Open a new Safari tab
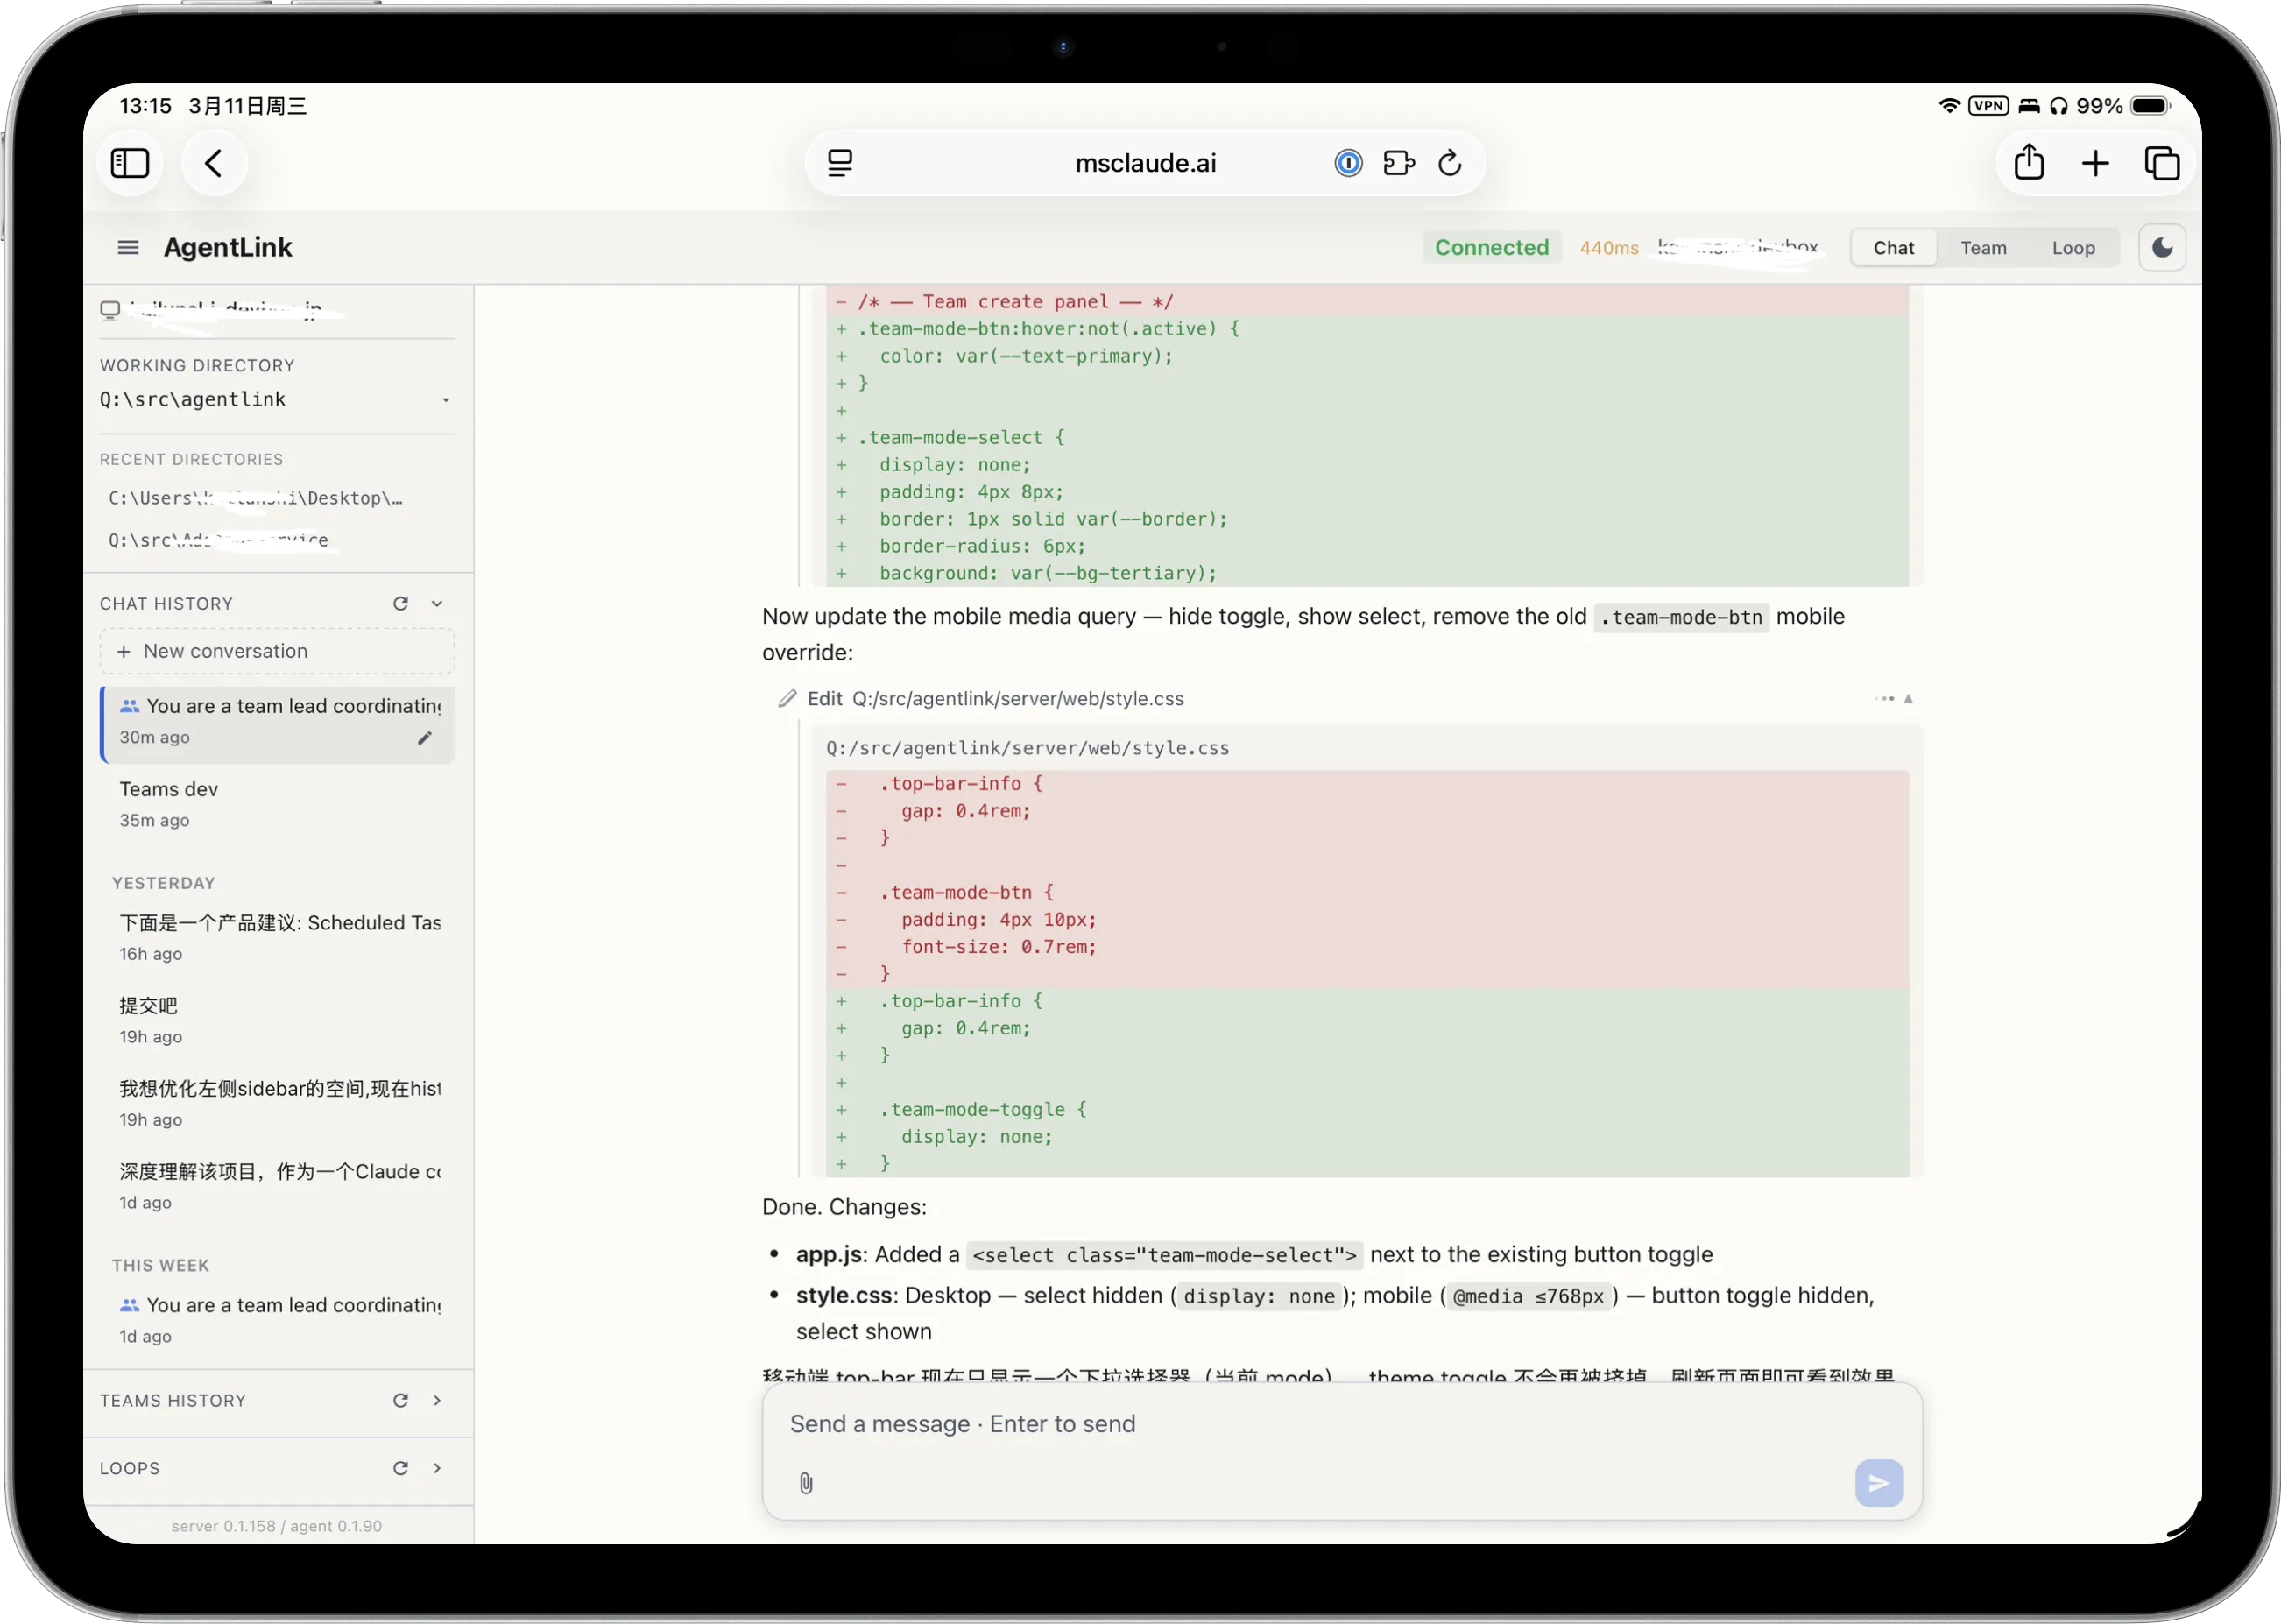This screenshot has height=1624, width=2281. pyautogui.click(x=2096, y=163)
